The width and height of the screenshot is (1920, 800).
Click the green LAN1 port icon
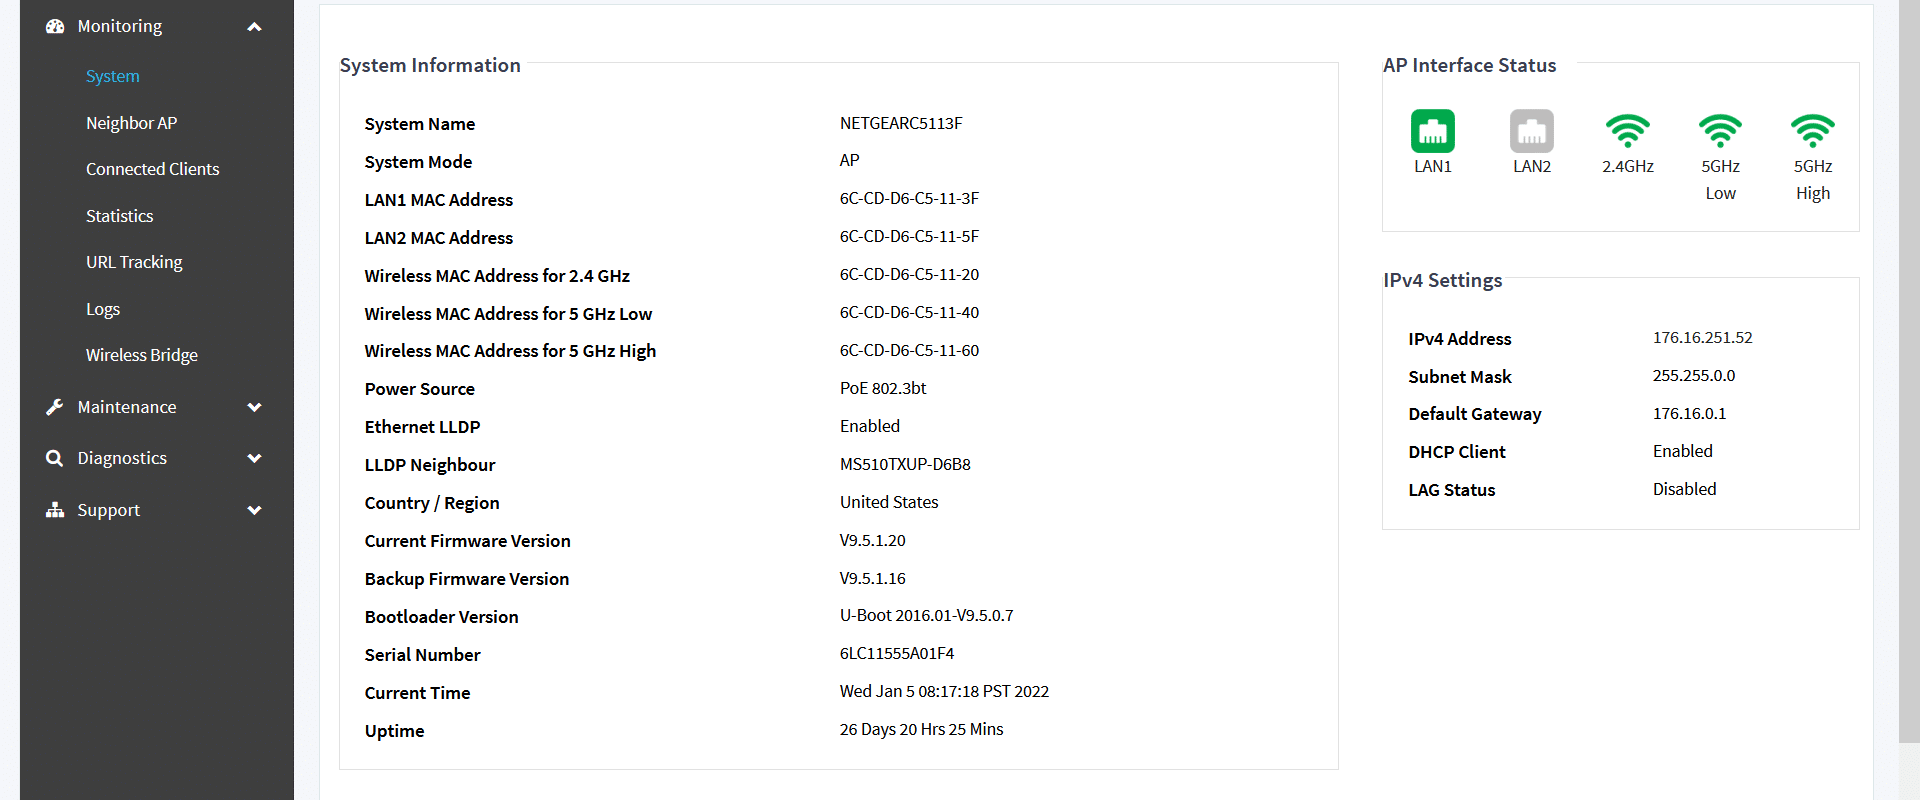tap(1432, 131)
